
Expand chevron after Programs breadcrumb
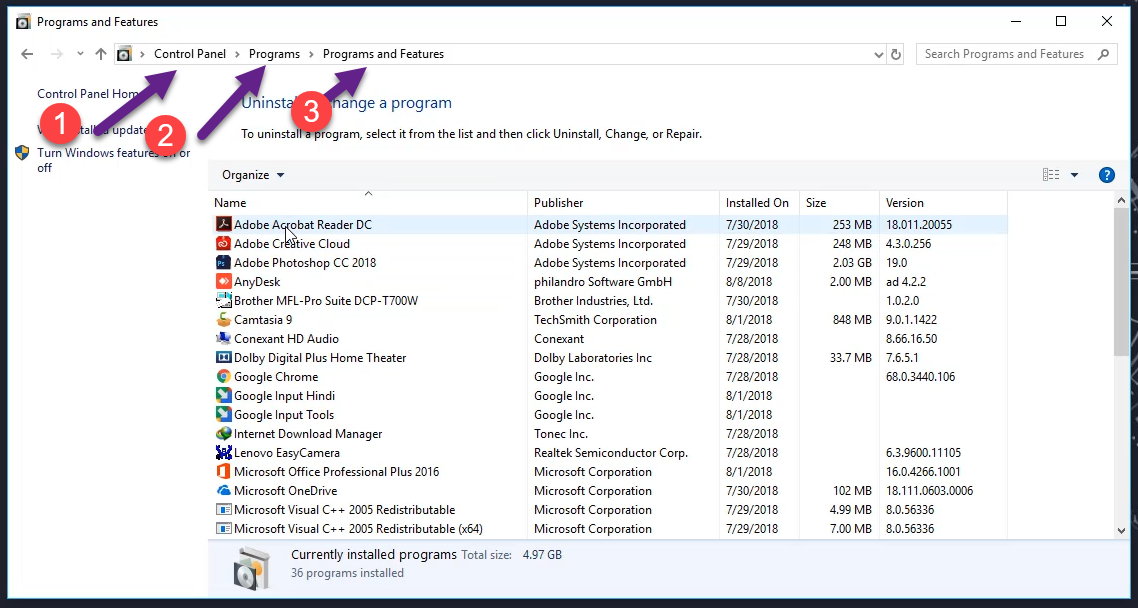point(311,54)
